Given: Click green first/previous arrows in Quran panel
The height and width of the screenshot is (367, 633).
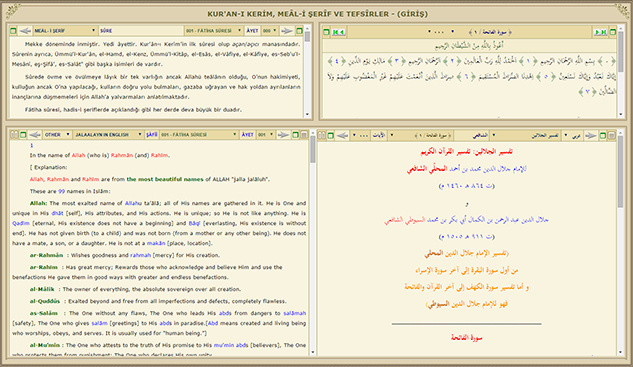Looking at the screenshot, I should 338,32.
